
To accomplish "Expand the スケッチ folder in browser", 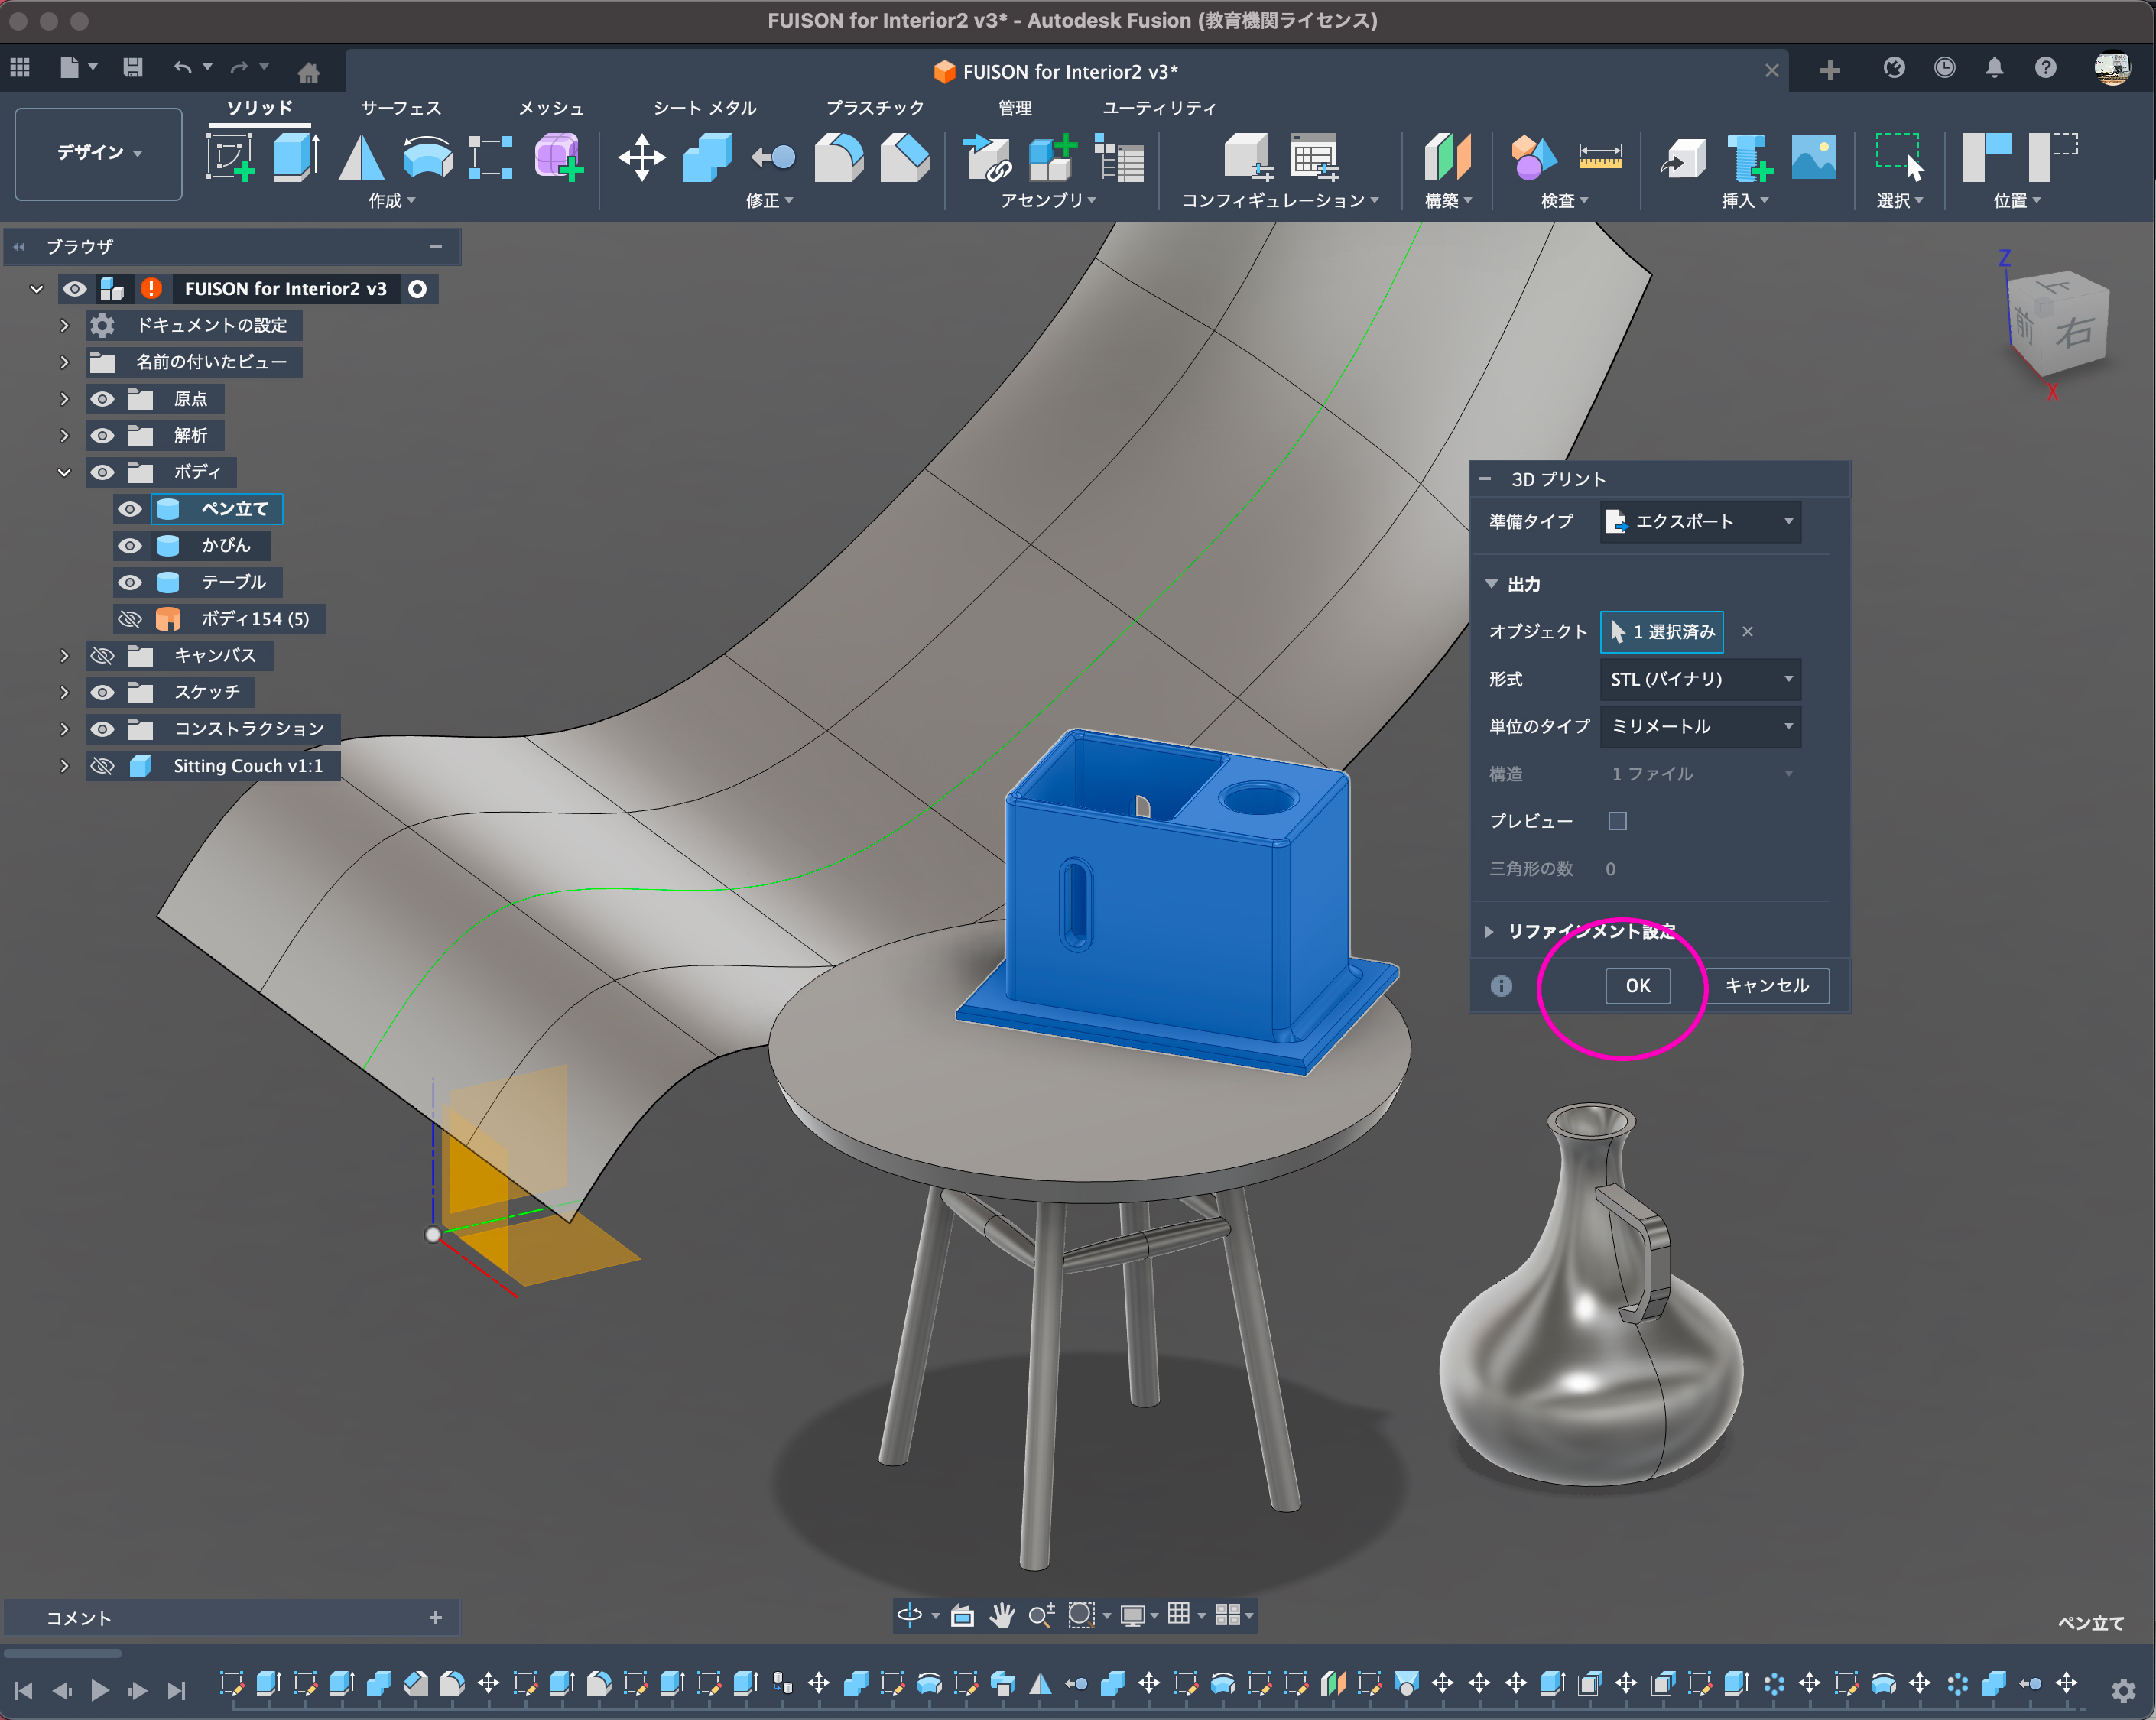I will tap(64, 692).
